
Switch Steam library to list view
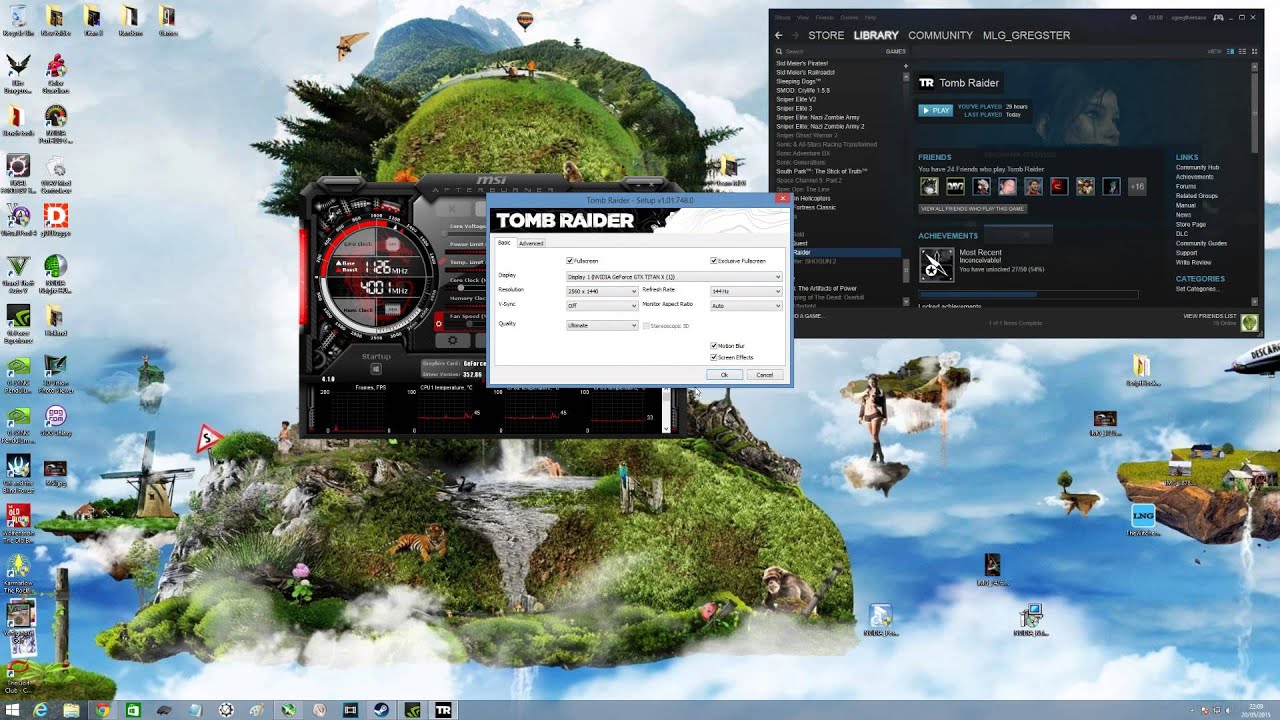pyautogui.click(x=1244, y=51)
